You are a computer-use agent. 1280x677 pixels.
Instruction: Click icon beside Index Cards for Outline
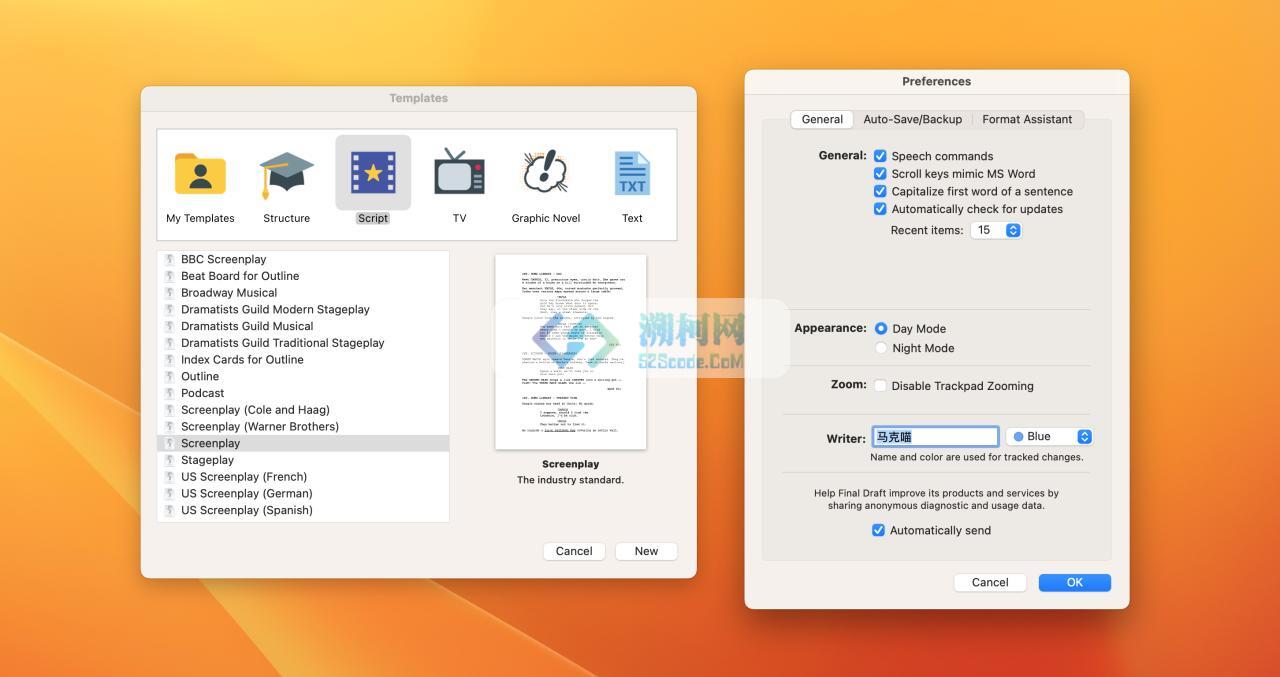(170, 360)
